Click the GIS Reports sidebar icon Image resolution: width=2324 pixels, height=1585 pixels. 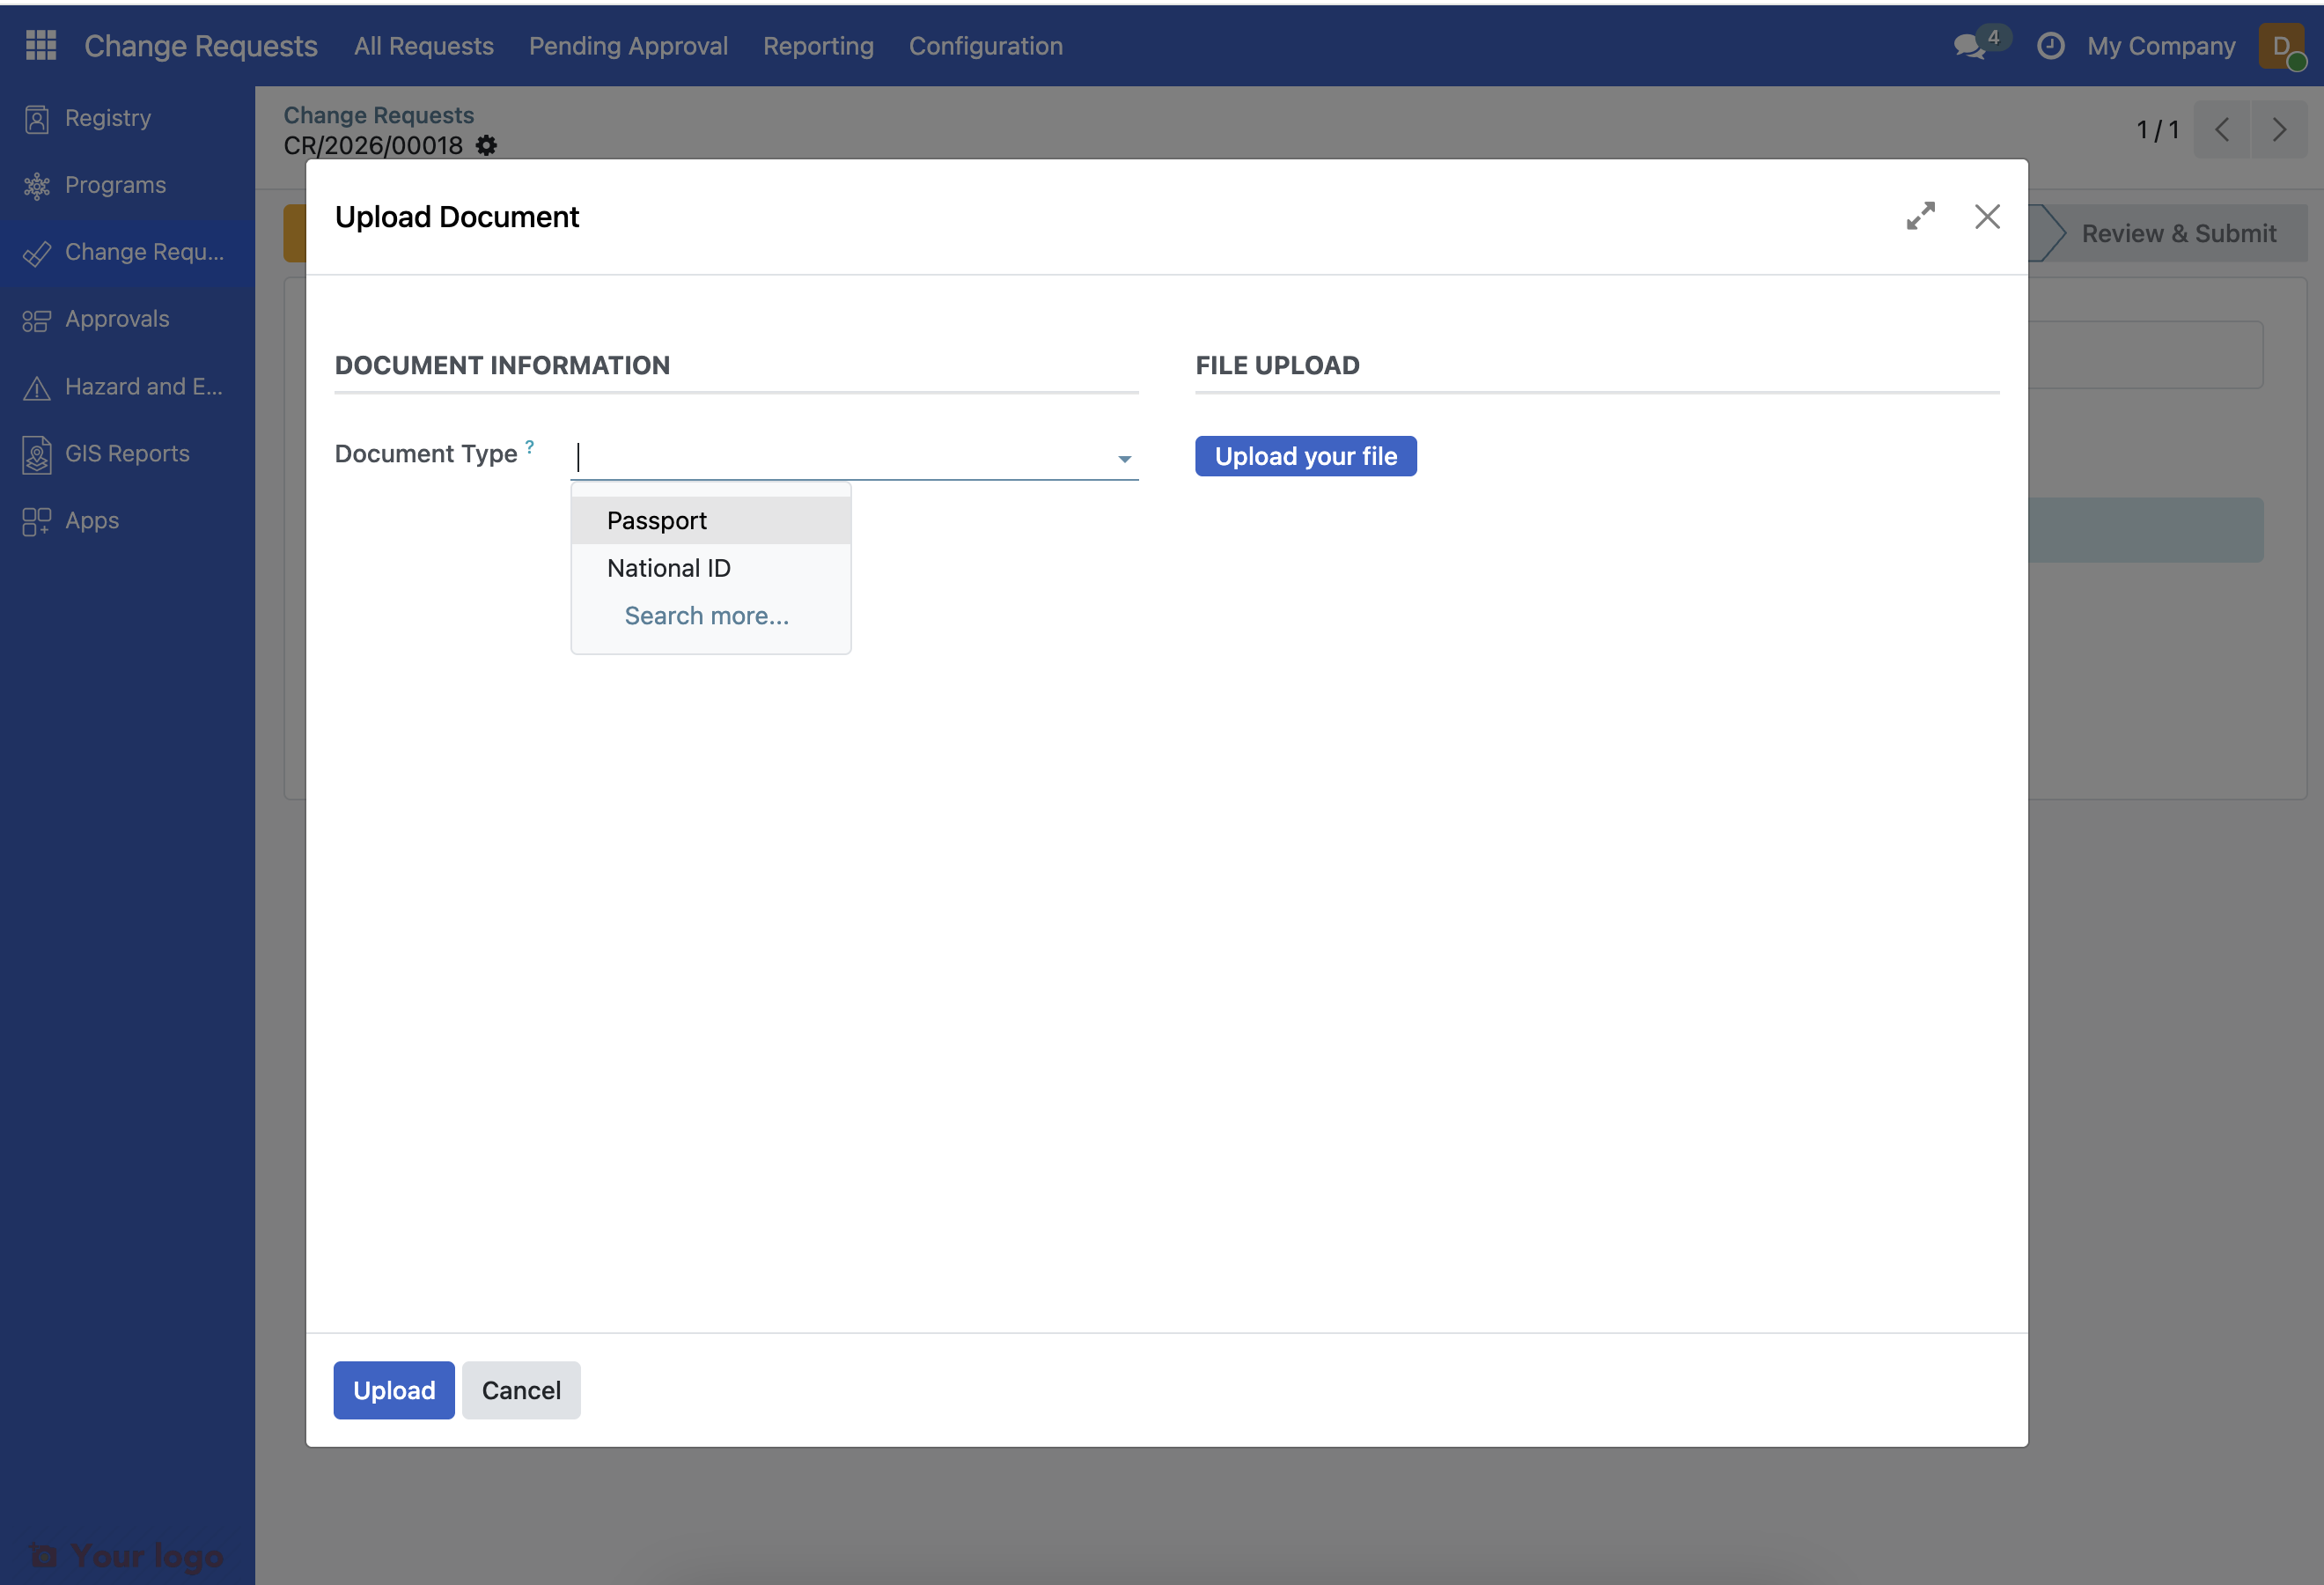point(37,454)
